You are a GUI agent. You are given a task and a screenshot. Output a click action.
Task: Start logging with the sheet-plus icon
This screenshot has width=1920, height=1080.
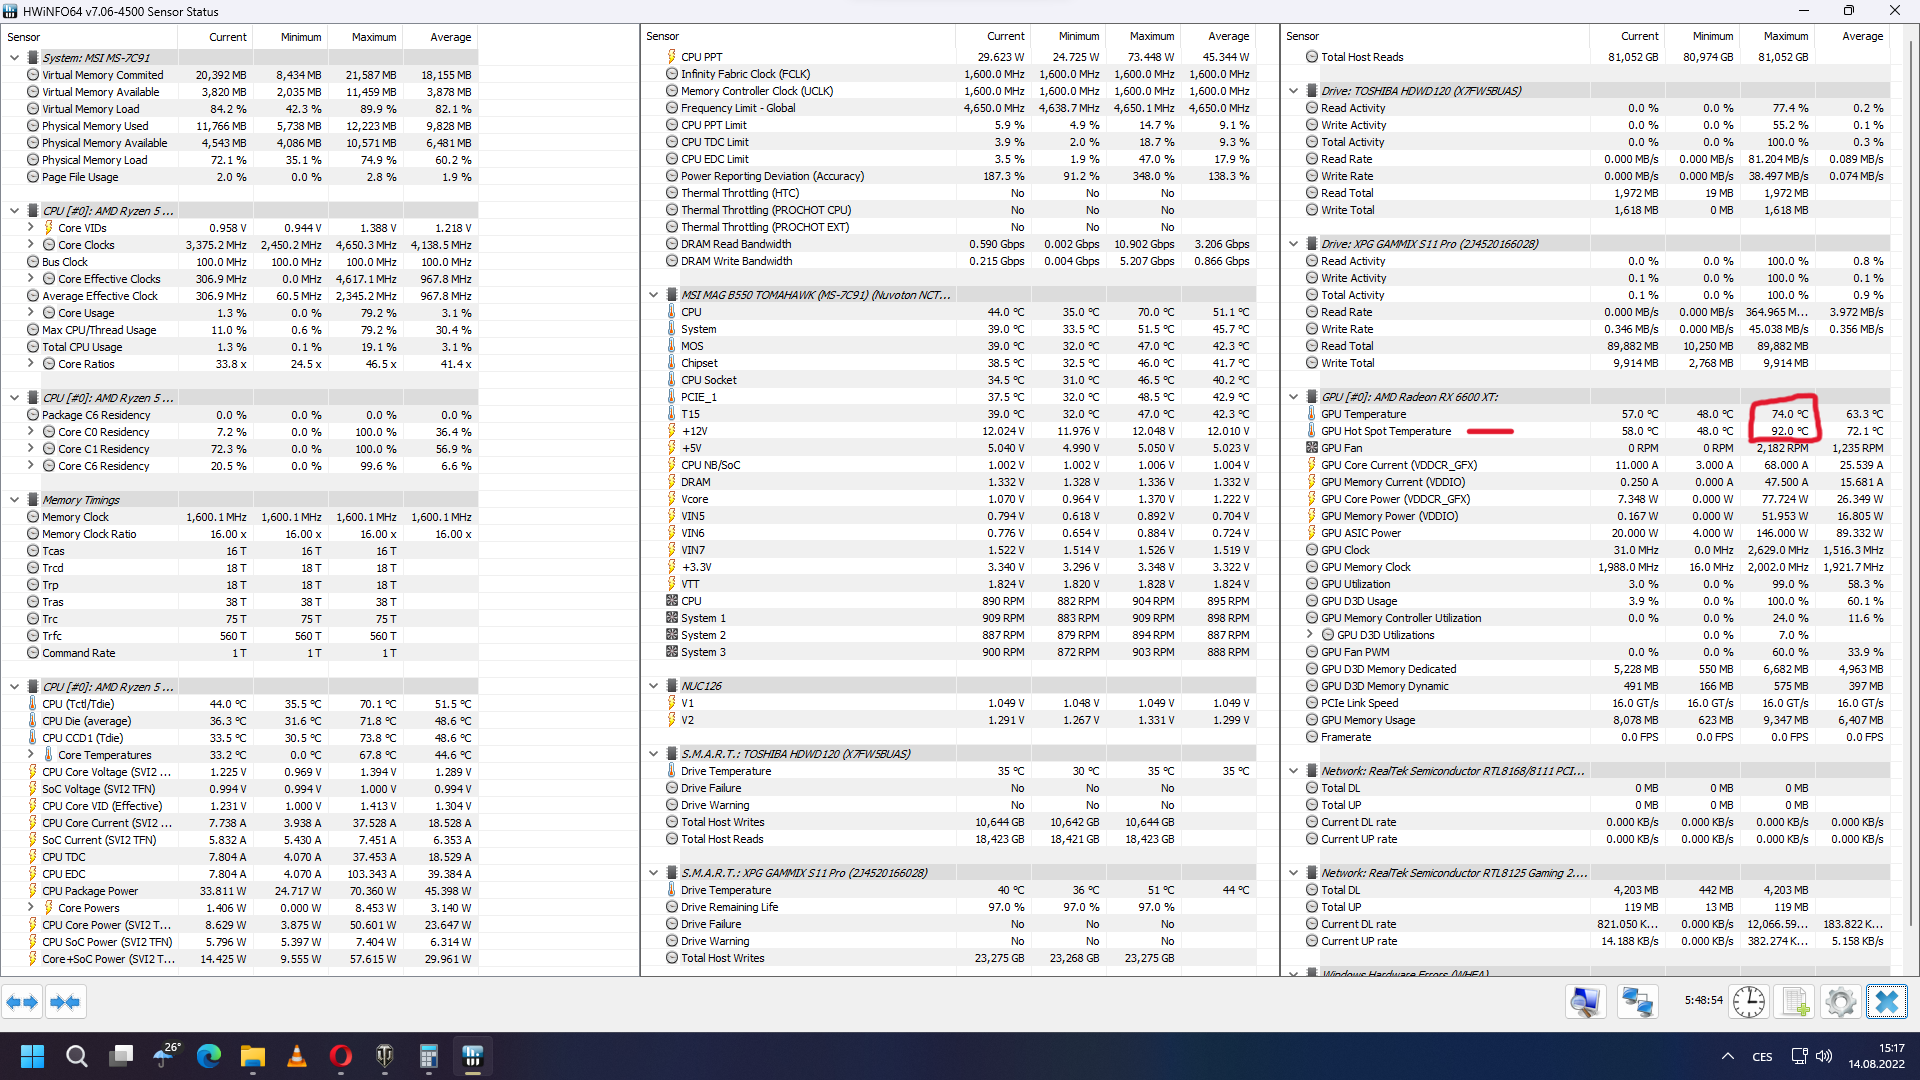pyautogui.click(x=1796, y=1002)
